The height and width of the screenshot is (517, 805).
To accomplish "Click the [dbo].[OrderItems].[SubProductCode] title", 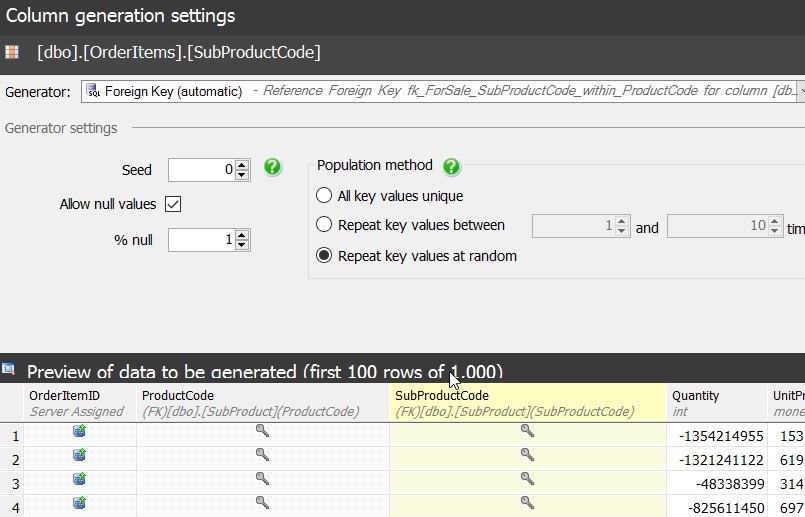I will click(179, 52).
